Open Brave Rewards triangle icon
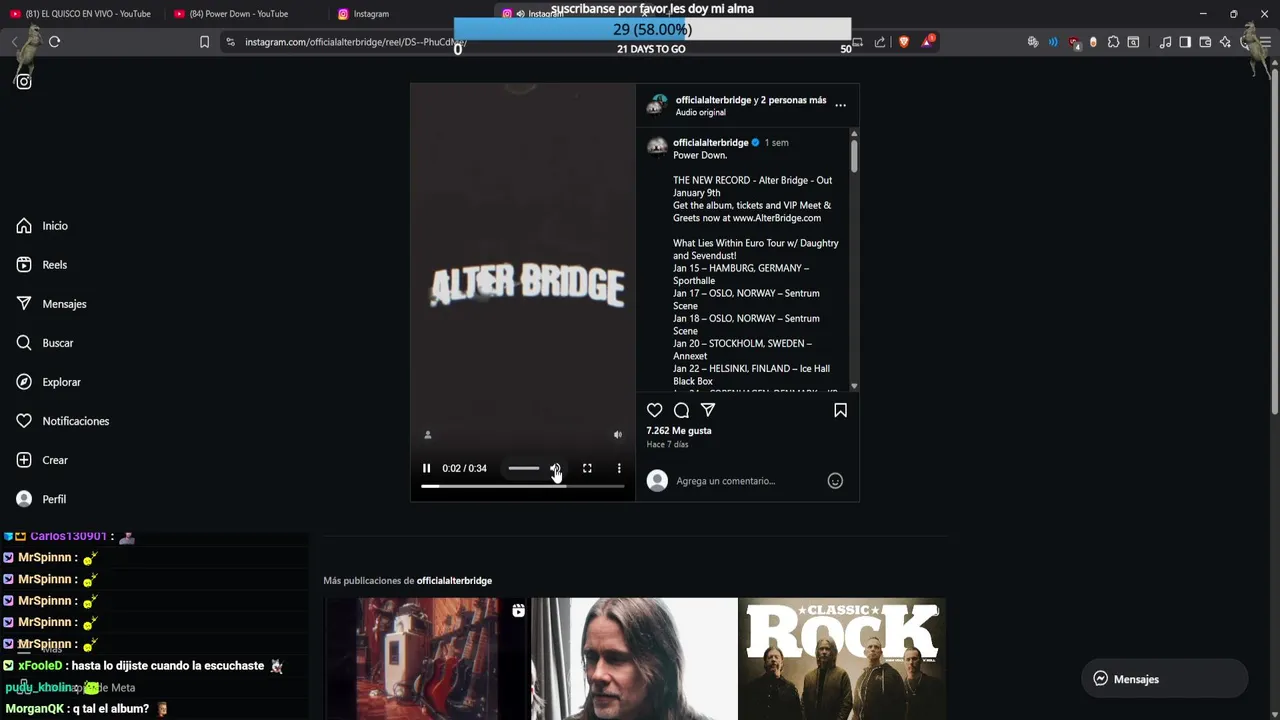The image size is (1280, 720). point(928,42)
